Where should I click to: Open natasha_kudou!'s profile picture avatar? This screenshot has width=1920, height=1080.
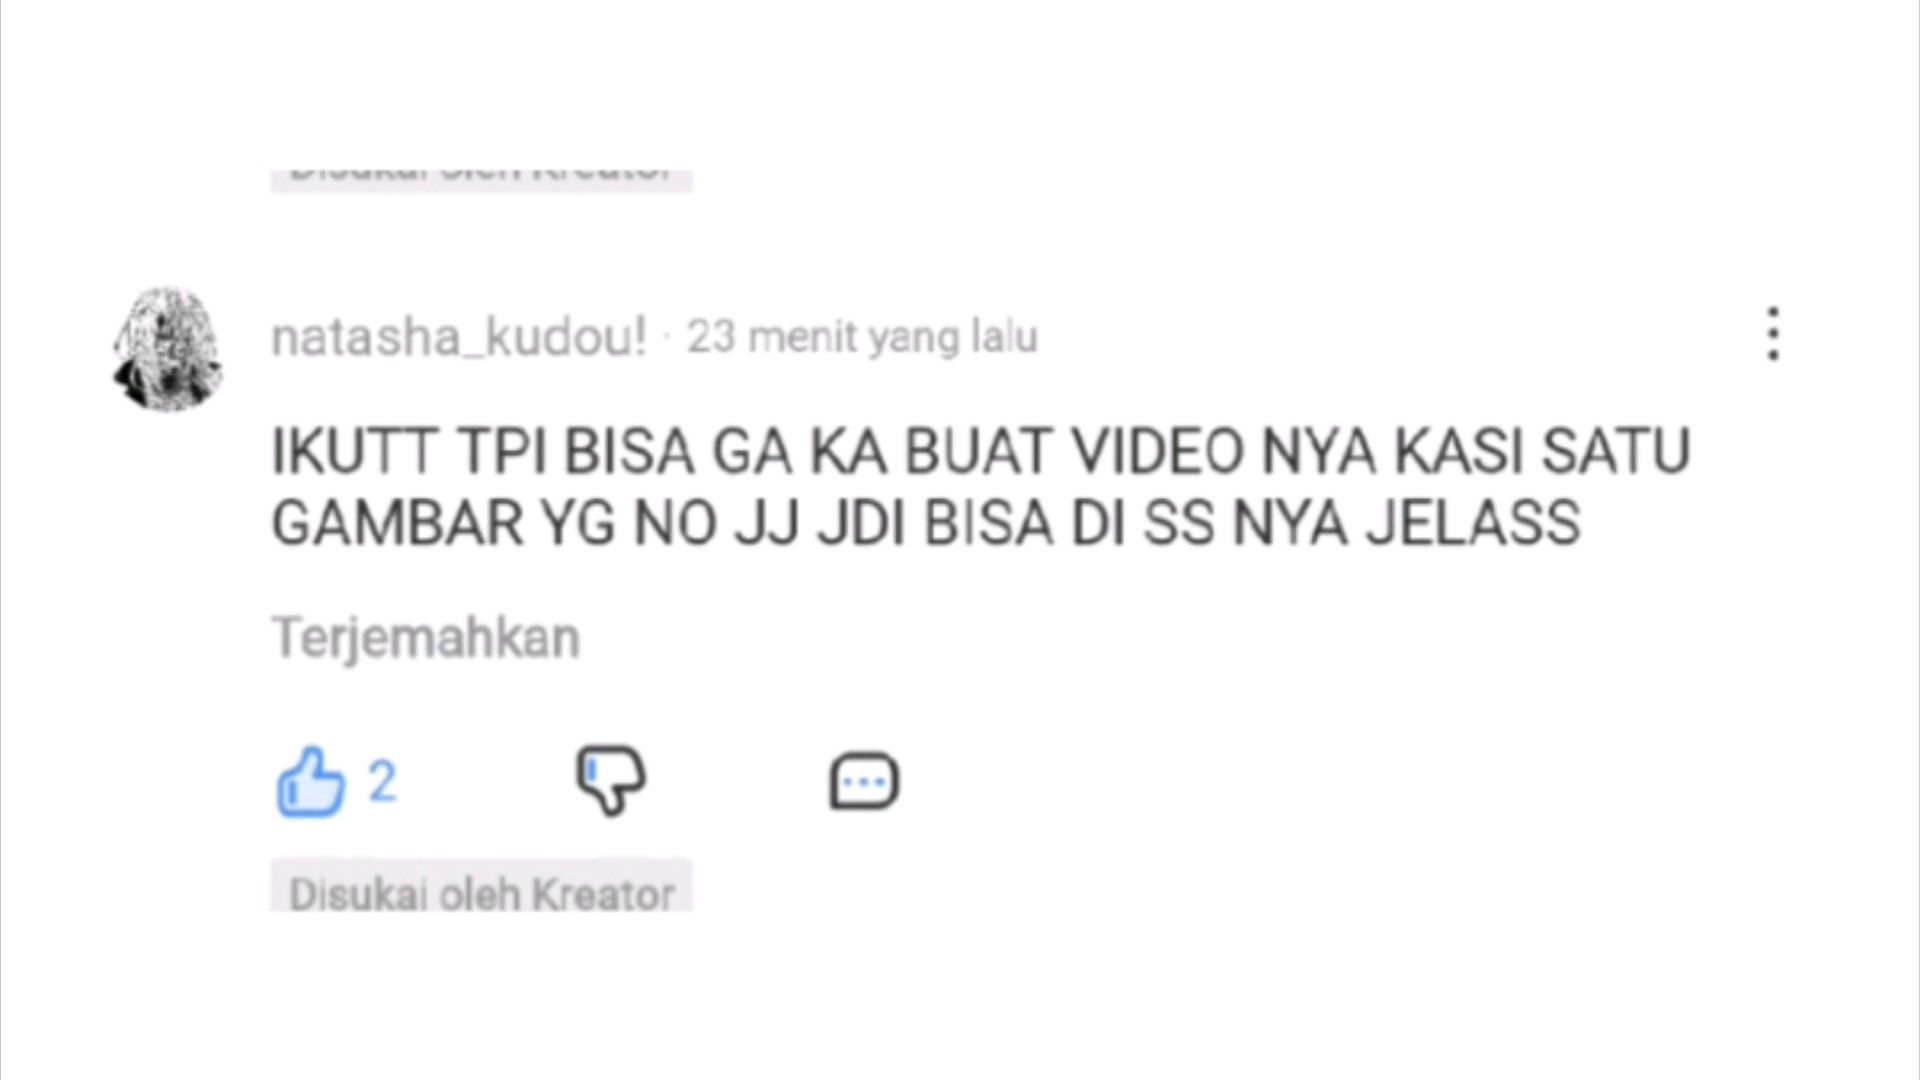point(167,349)
